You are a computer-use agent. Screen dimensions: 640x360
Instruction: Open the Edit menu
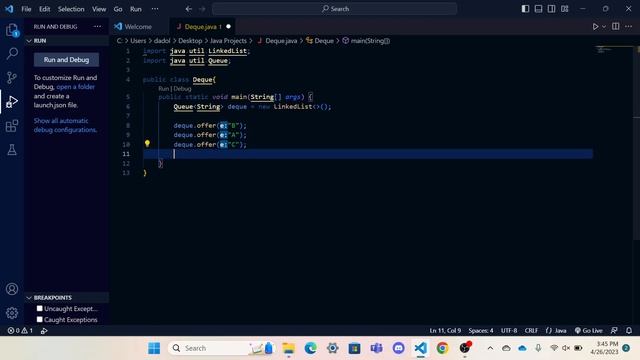pos(44,9)
